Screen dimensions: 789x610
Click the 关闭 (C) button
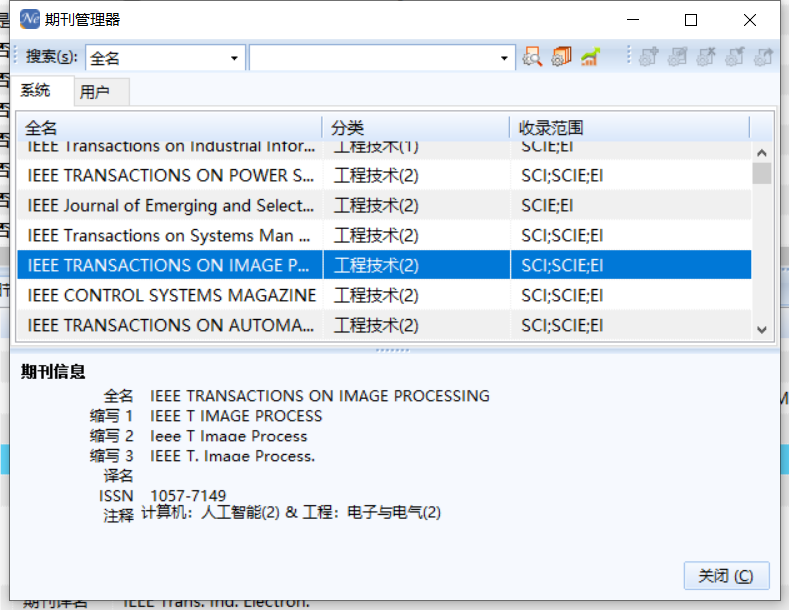point(726,575)
